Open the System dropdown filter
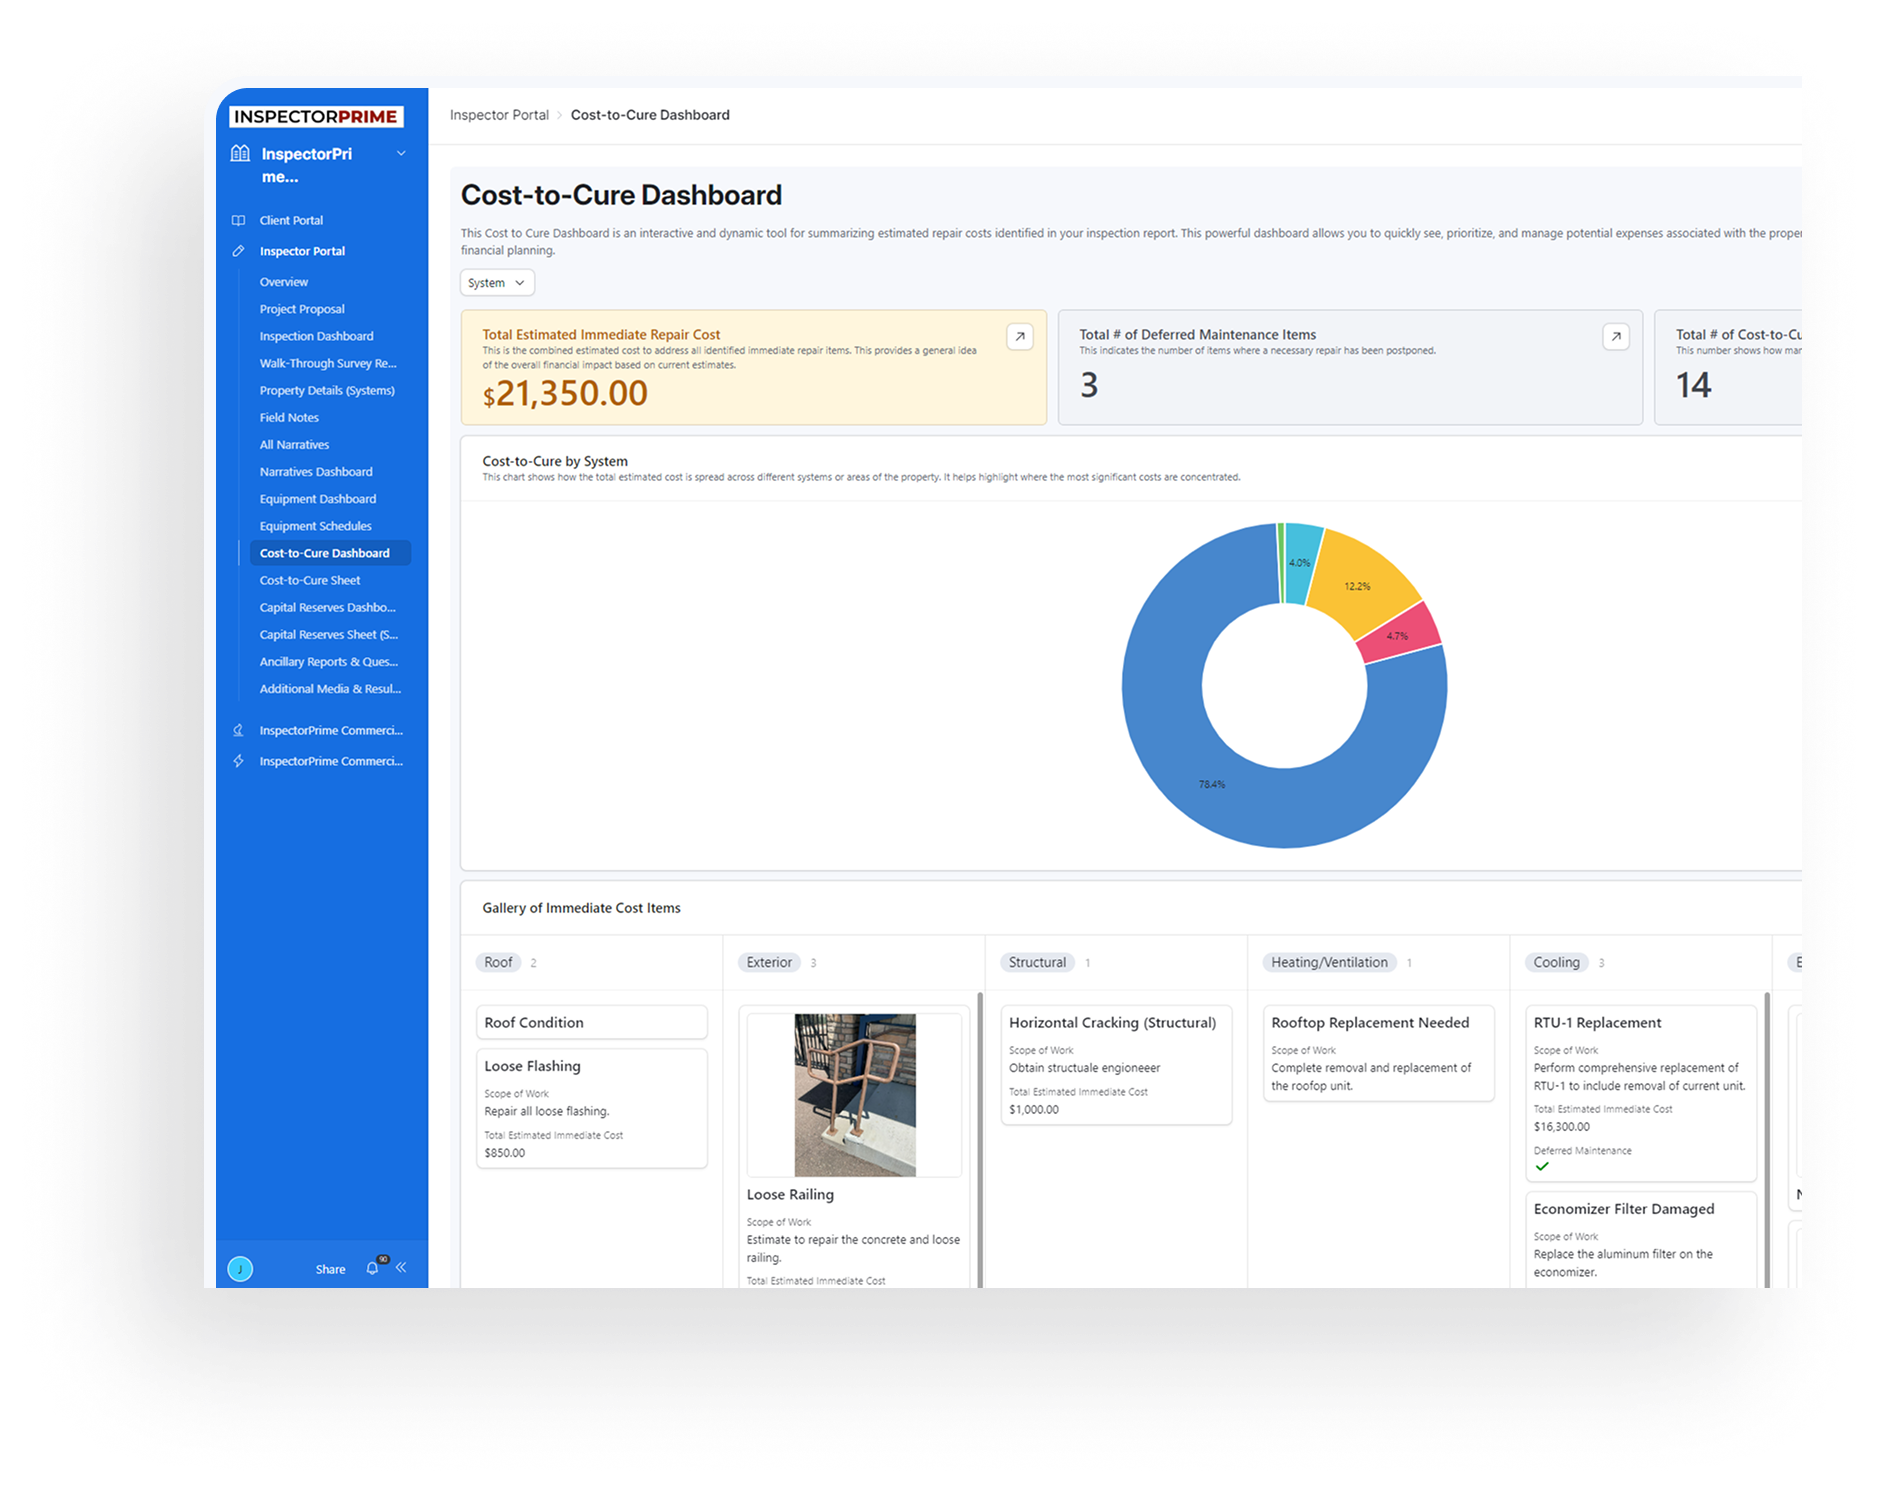The image size is (1878, 1492). (x=497, y=283)
